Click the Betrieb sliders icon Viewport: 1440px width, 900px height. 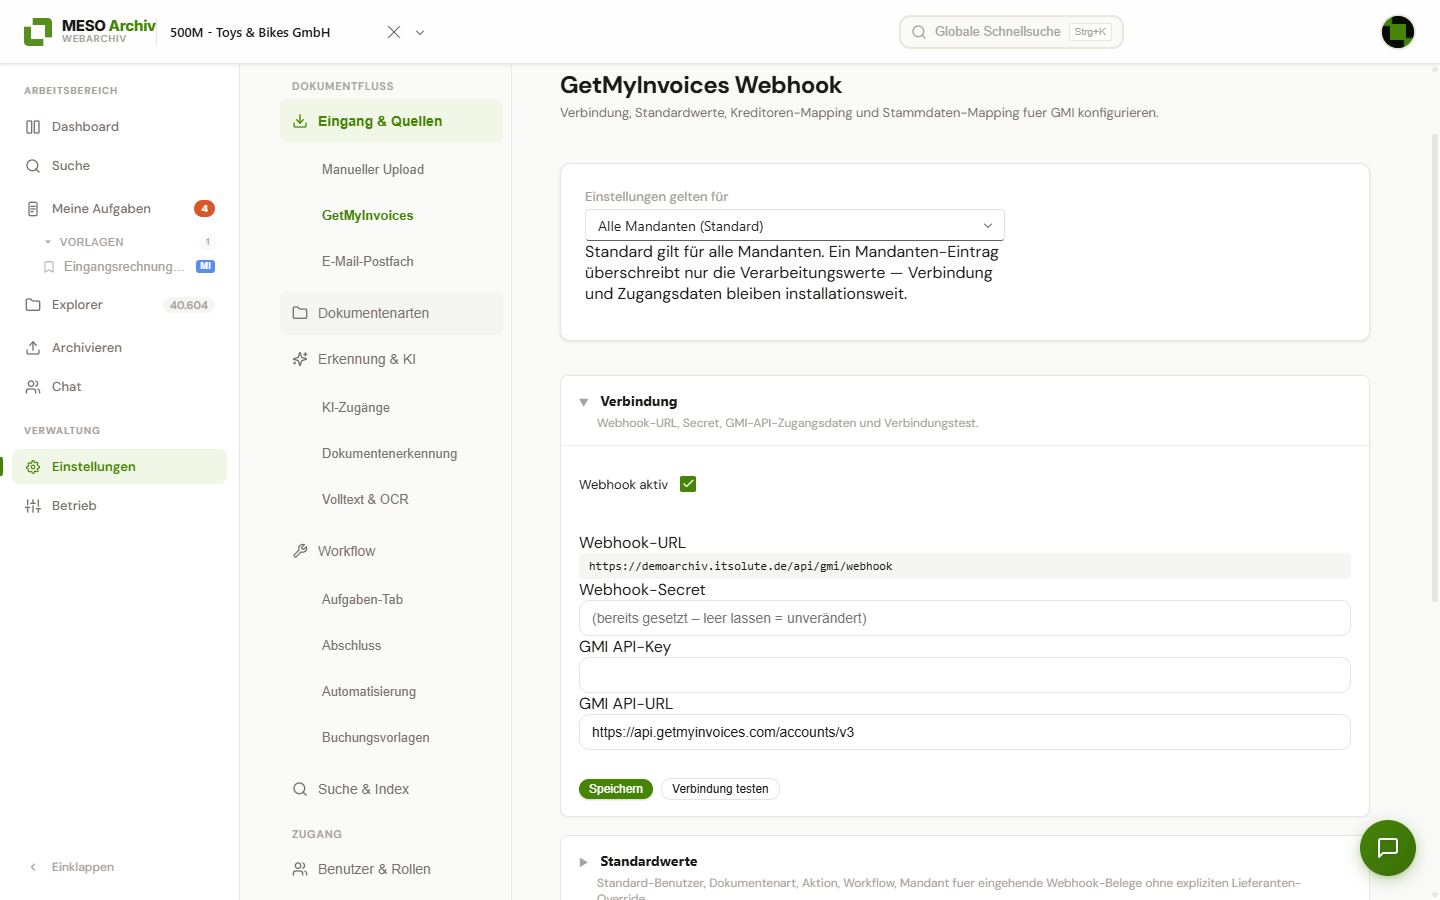(33, 506)
